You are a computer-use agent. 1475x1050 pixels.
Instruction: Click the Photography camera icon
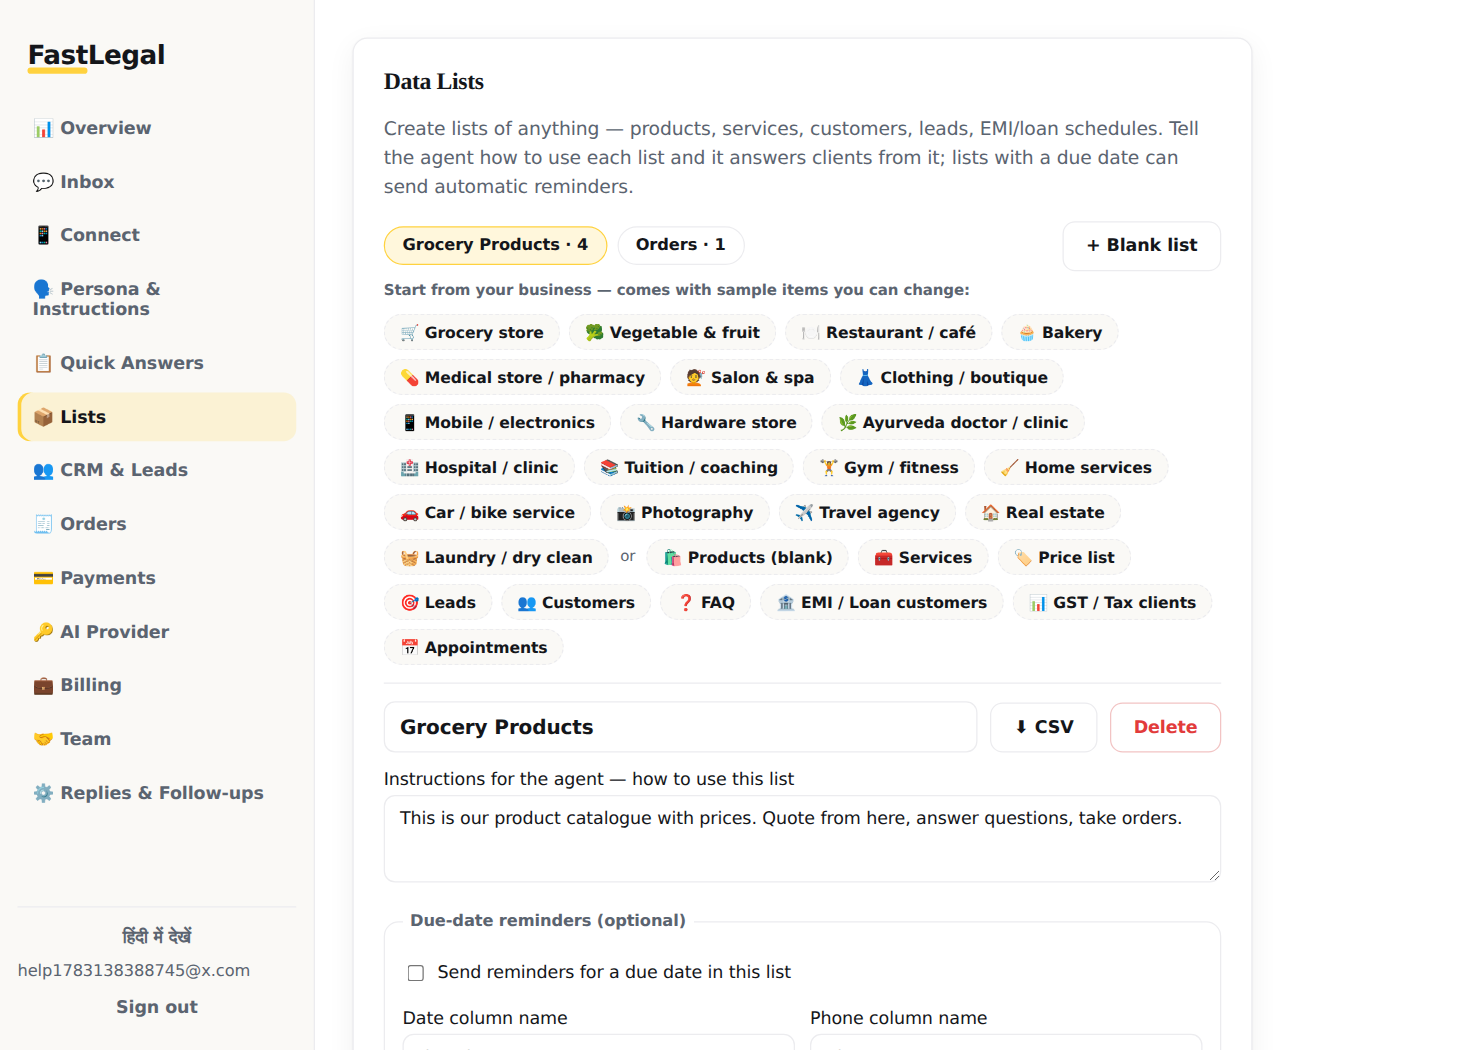(625, 513)
